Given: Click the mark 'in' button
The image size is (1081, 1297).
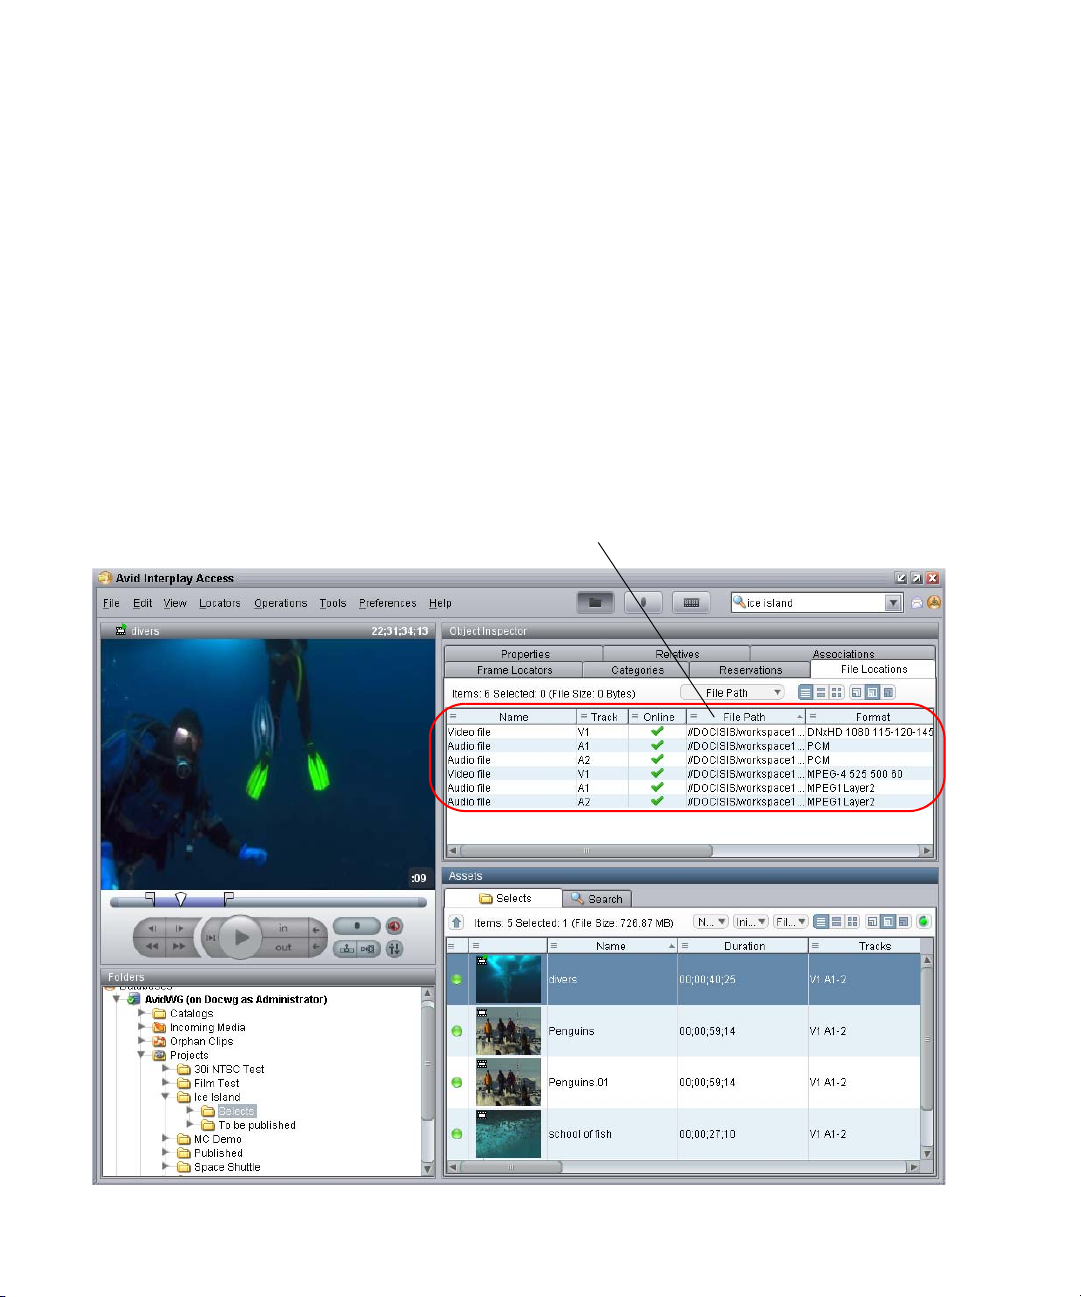Looking at the screenshot, I should (x=284, y=929).
